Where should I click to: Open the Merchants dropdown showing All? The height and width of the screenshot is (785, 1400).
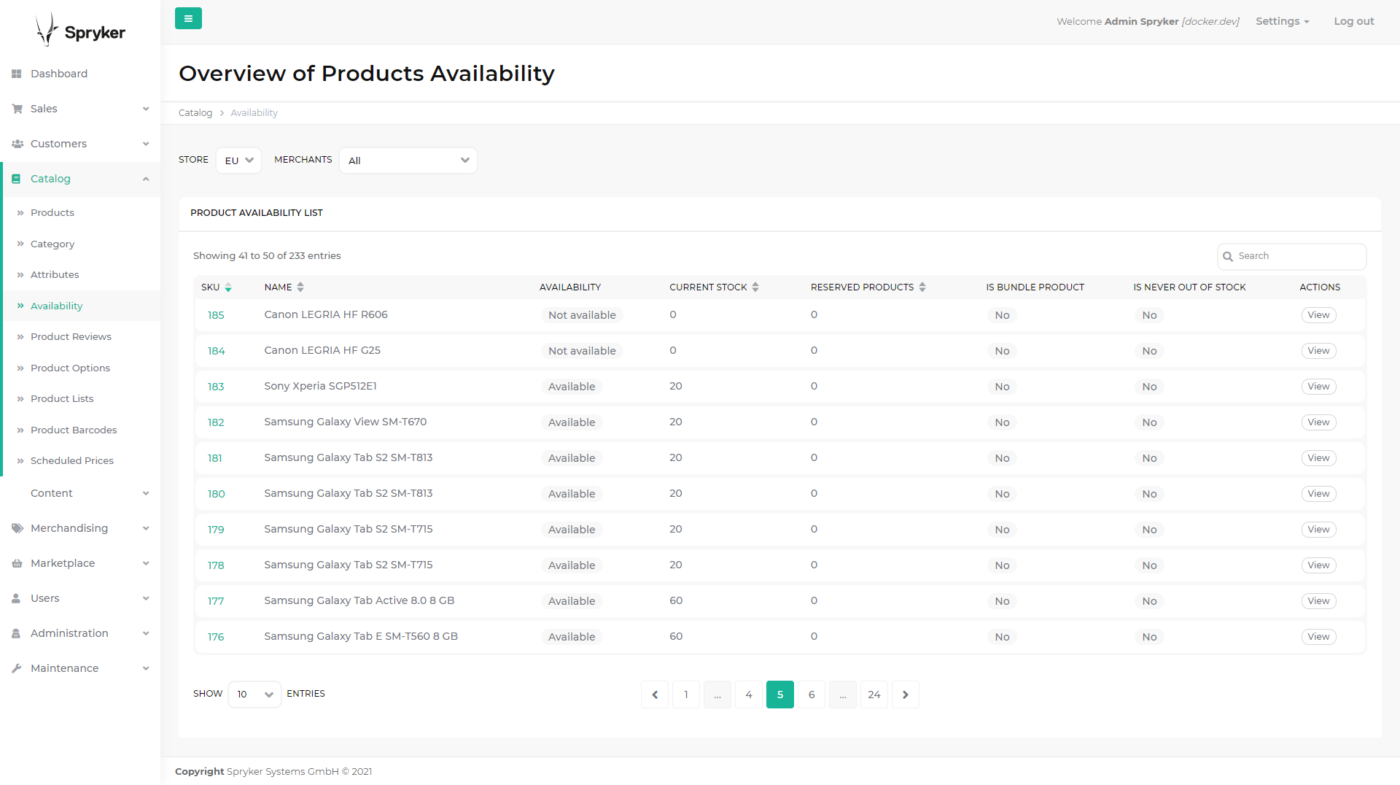click(x=408, y=160)
